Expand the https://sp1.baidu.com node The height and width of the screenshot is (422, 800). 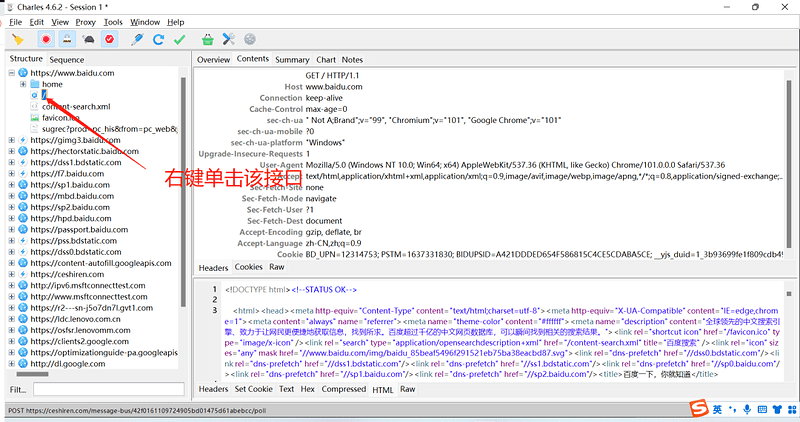(12, 185)
